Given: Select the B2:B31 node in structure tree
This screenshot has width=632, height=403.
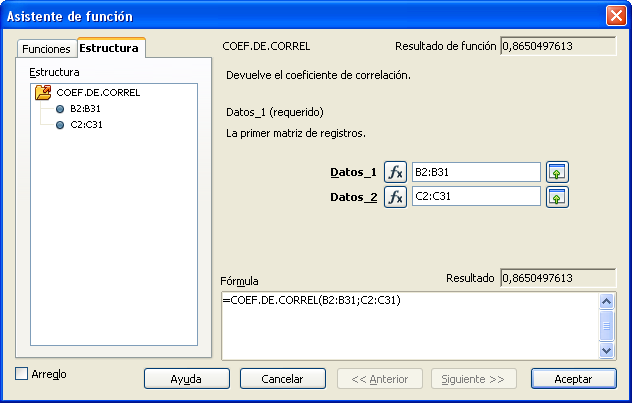Looking at the screenshot, I should [x=86, y=109].
